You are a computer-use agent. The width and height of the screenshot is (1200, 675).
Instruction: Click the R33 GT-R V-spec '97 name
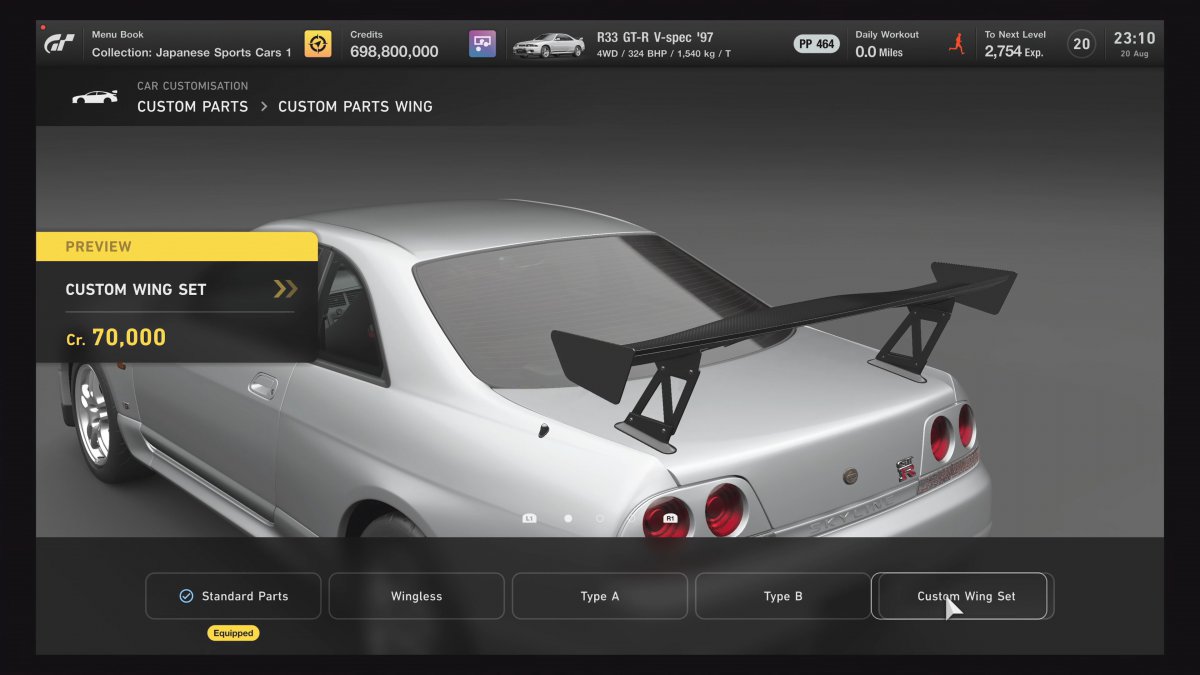[x=655, y=37]
